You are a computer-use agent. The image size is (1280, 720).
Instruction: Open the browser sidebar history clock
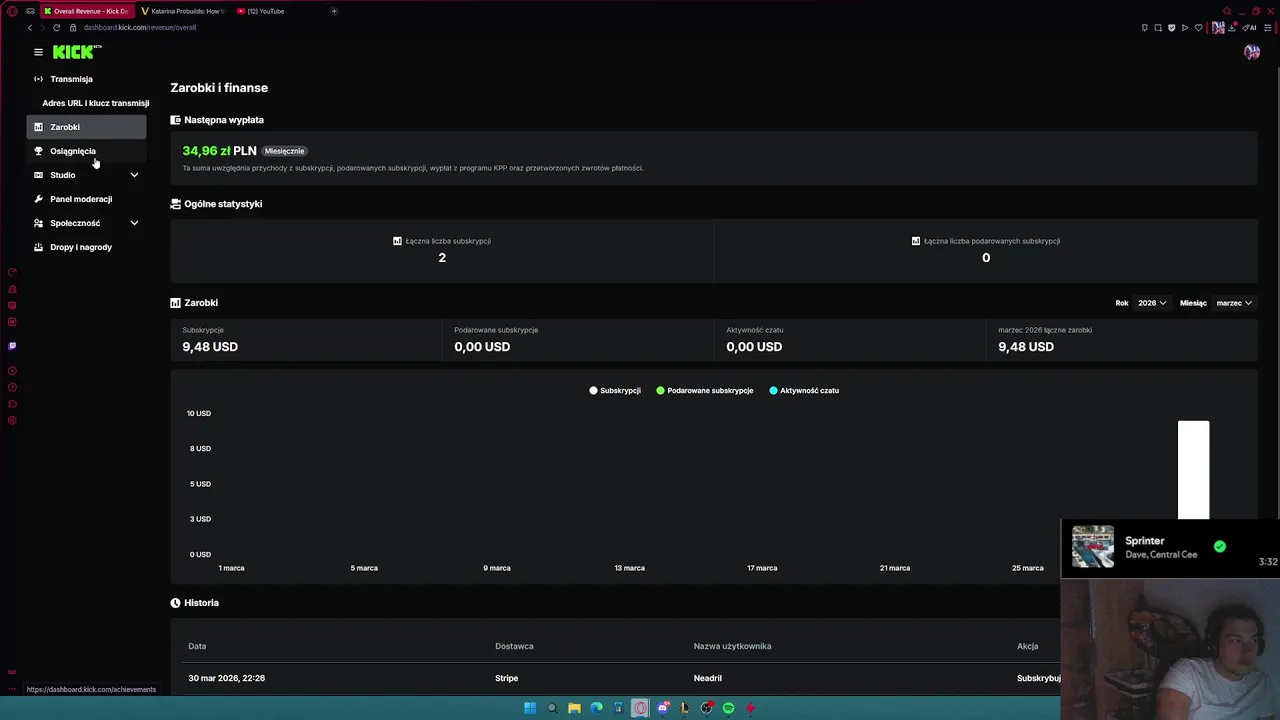(x=12, y=388)
